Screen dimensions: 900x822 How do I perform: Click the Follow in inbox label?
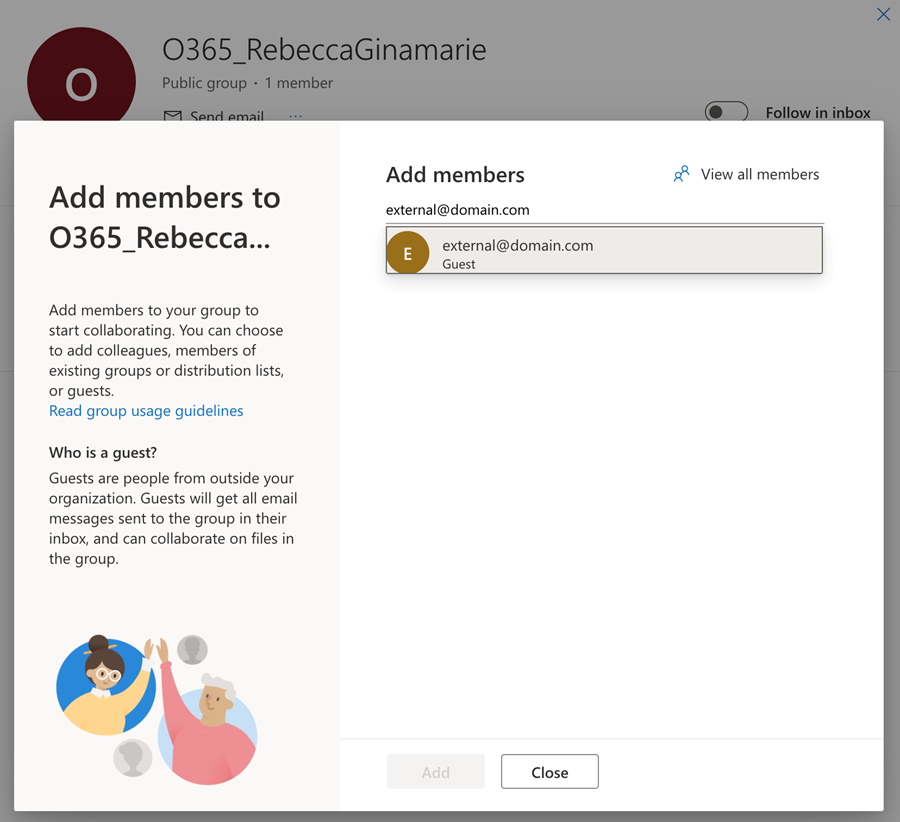[818, 113]
